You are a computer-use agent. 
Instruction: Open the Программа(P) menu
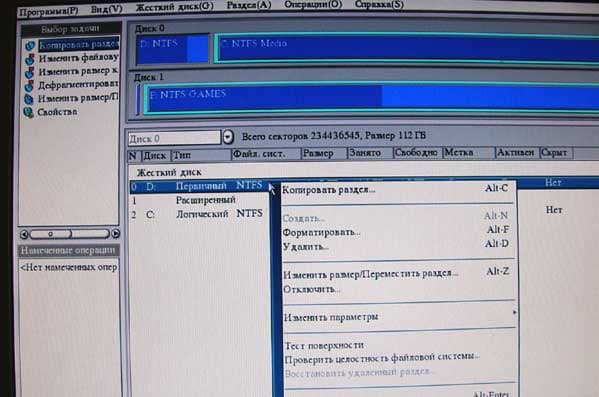(x=49, y=11)
